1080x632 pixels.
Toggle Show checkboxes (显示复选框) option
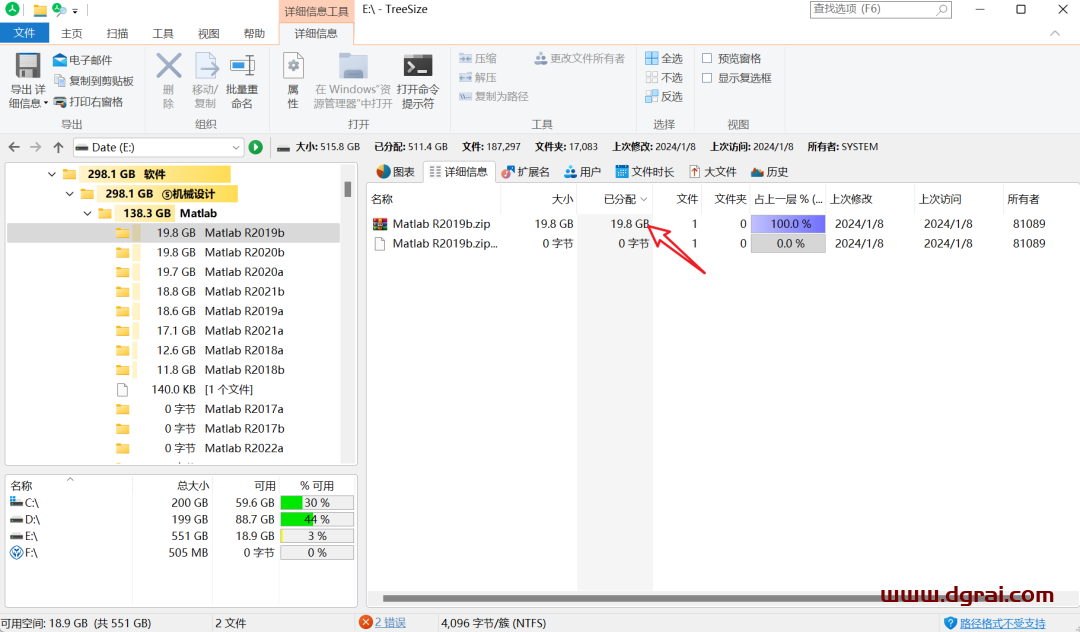tap(707, 78)
